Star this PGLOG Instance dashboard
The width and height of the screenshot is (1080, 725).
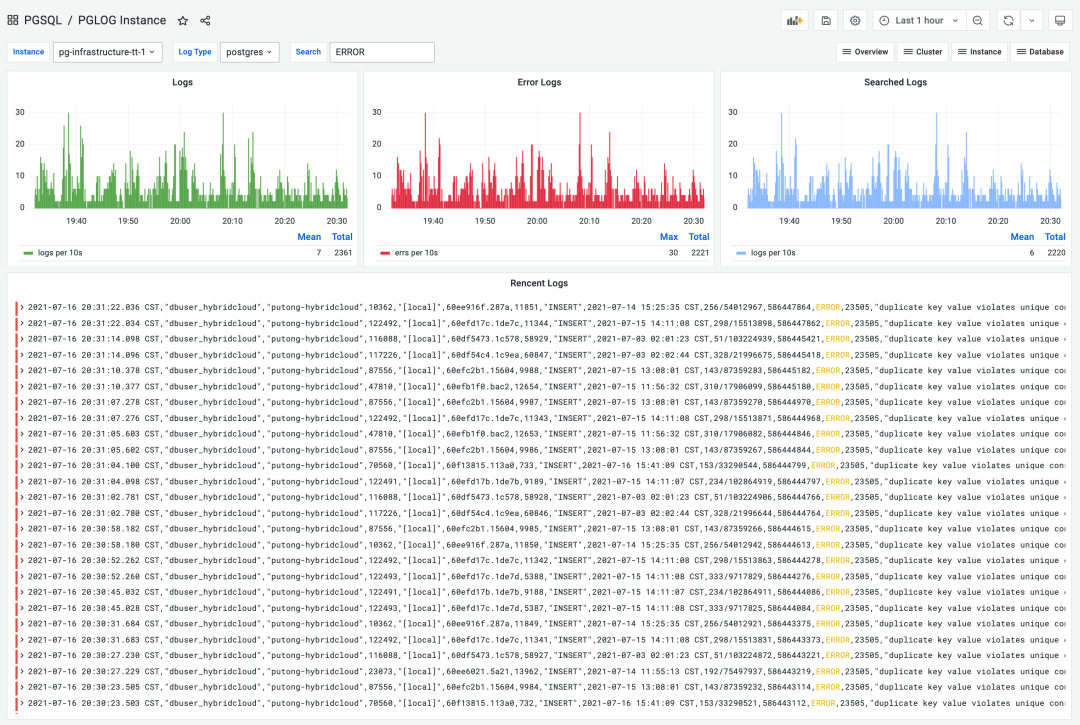coord(183,21)
